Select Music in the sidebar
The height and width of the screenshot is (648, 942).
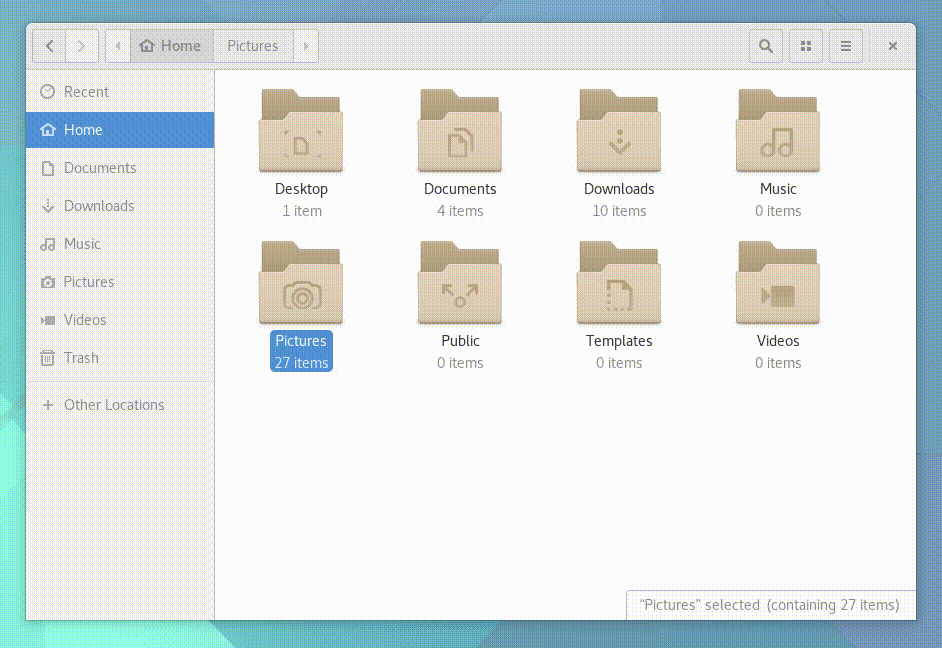84,244
